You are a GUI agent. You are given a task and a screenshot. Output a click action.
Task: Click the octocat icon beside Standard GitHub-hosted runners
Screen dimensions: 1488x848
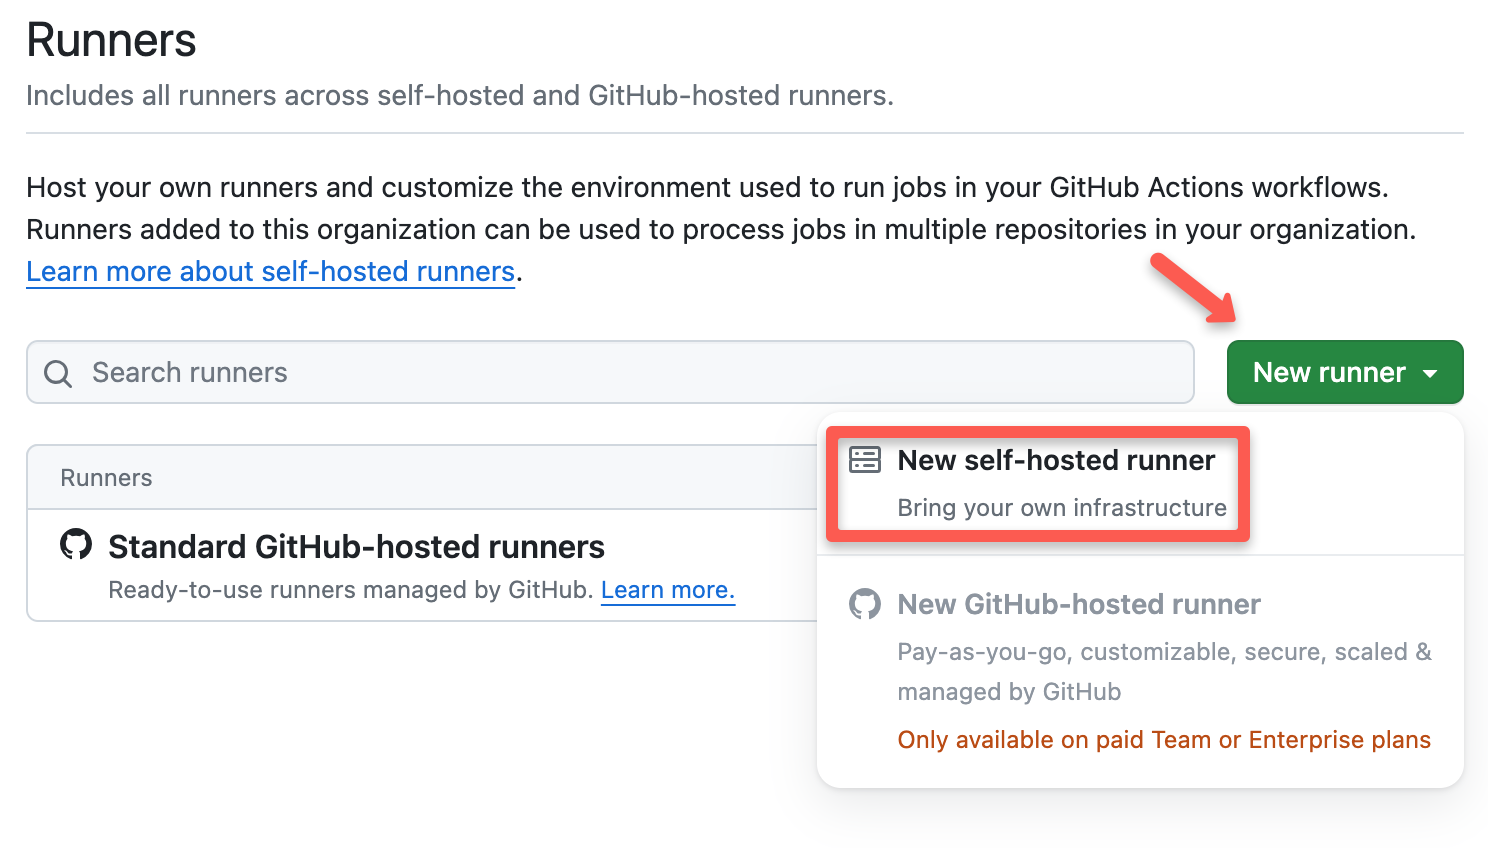pyautogui.click(x=75, y=546)
